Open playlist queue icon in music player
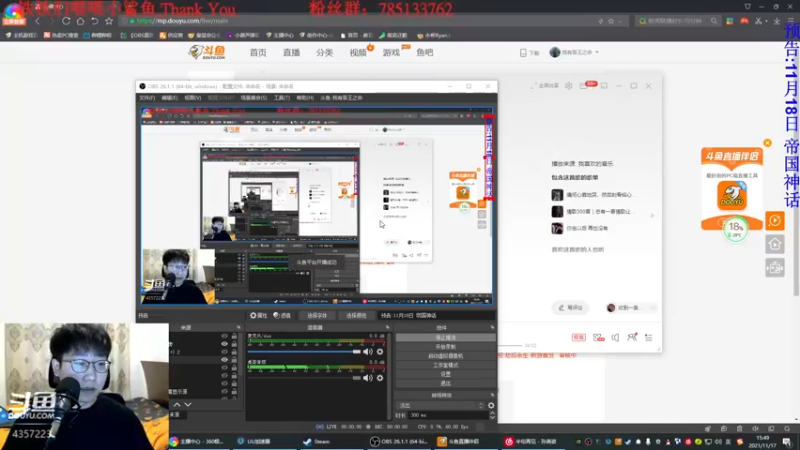 (648, 337)
